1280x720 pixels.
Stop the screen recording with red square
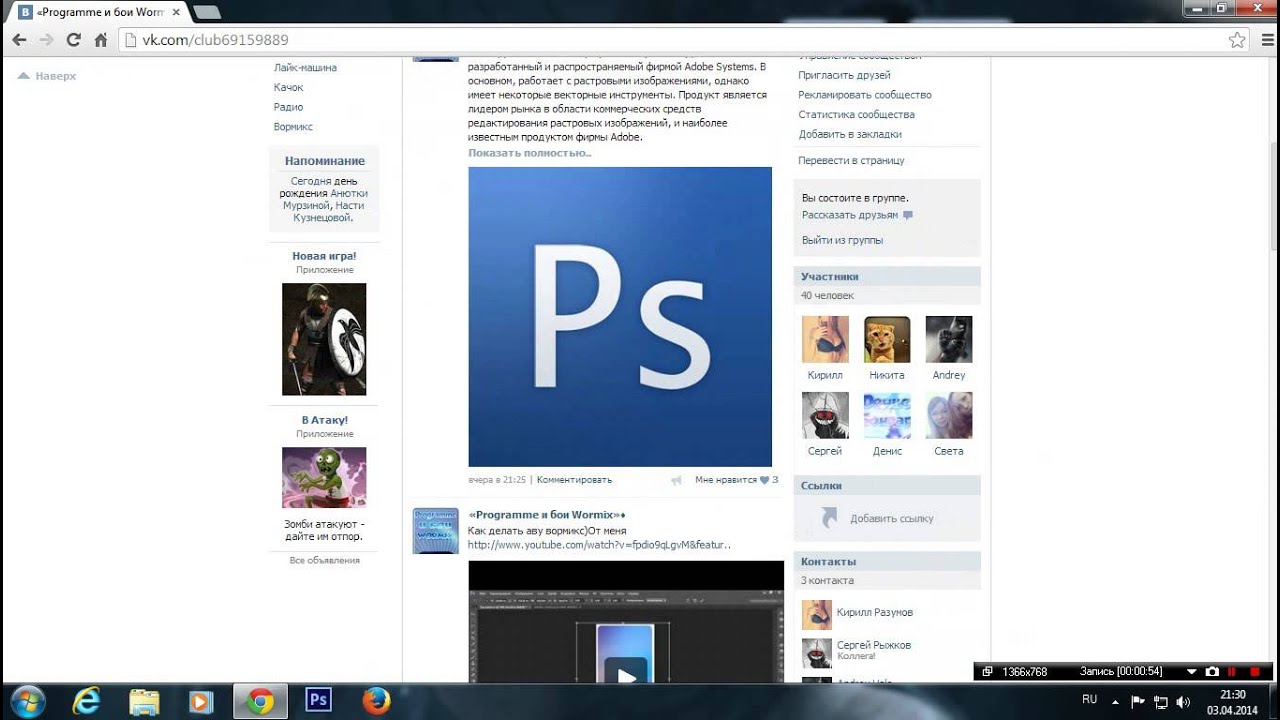coord(1254,671)
